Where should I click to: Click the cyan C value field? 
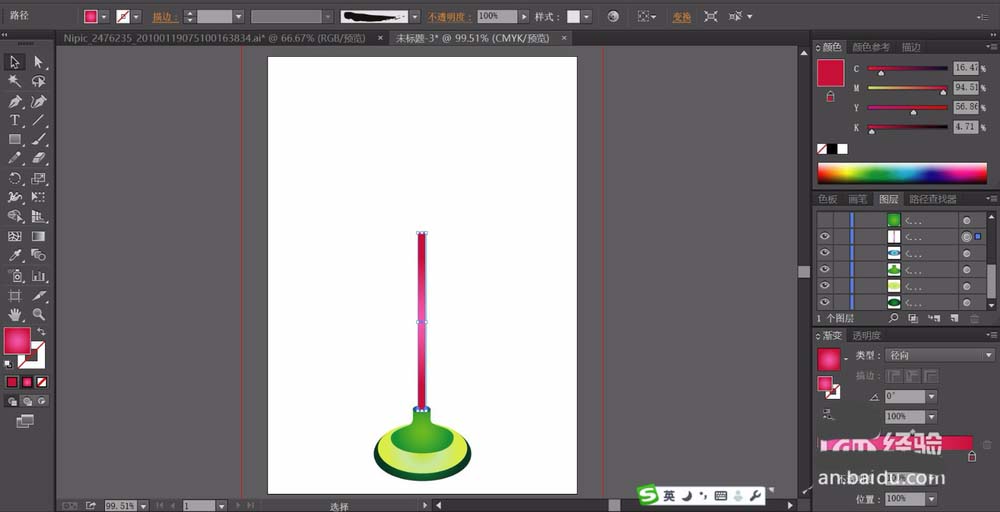966,68
